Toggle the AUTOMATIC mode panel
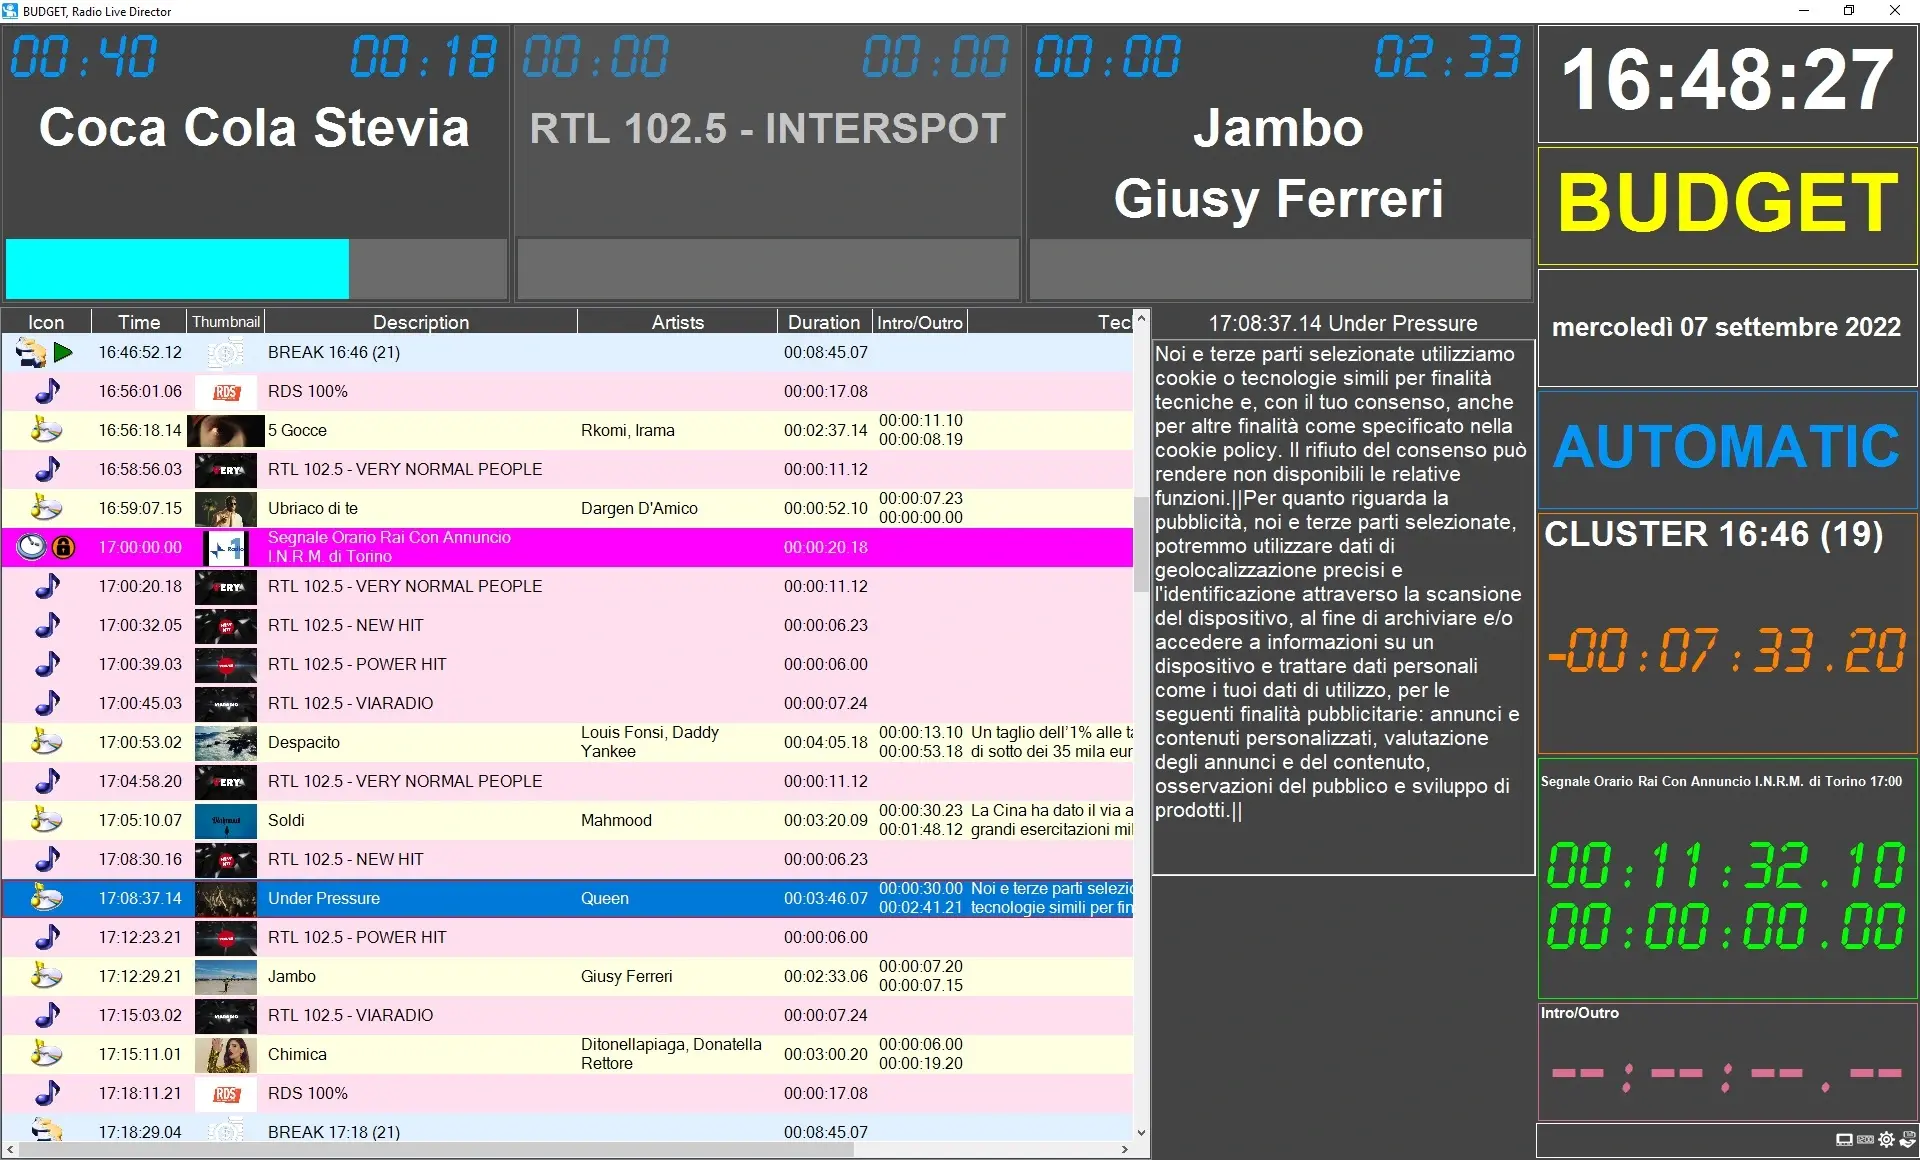The image size is (1920, 1160). point(1726,447)
